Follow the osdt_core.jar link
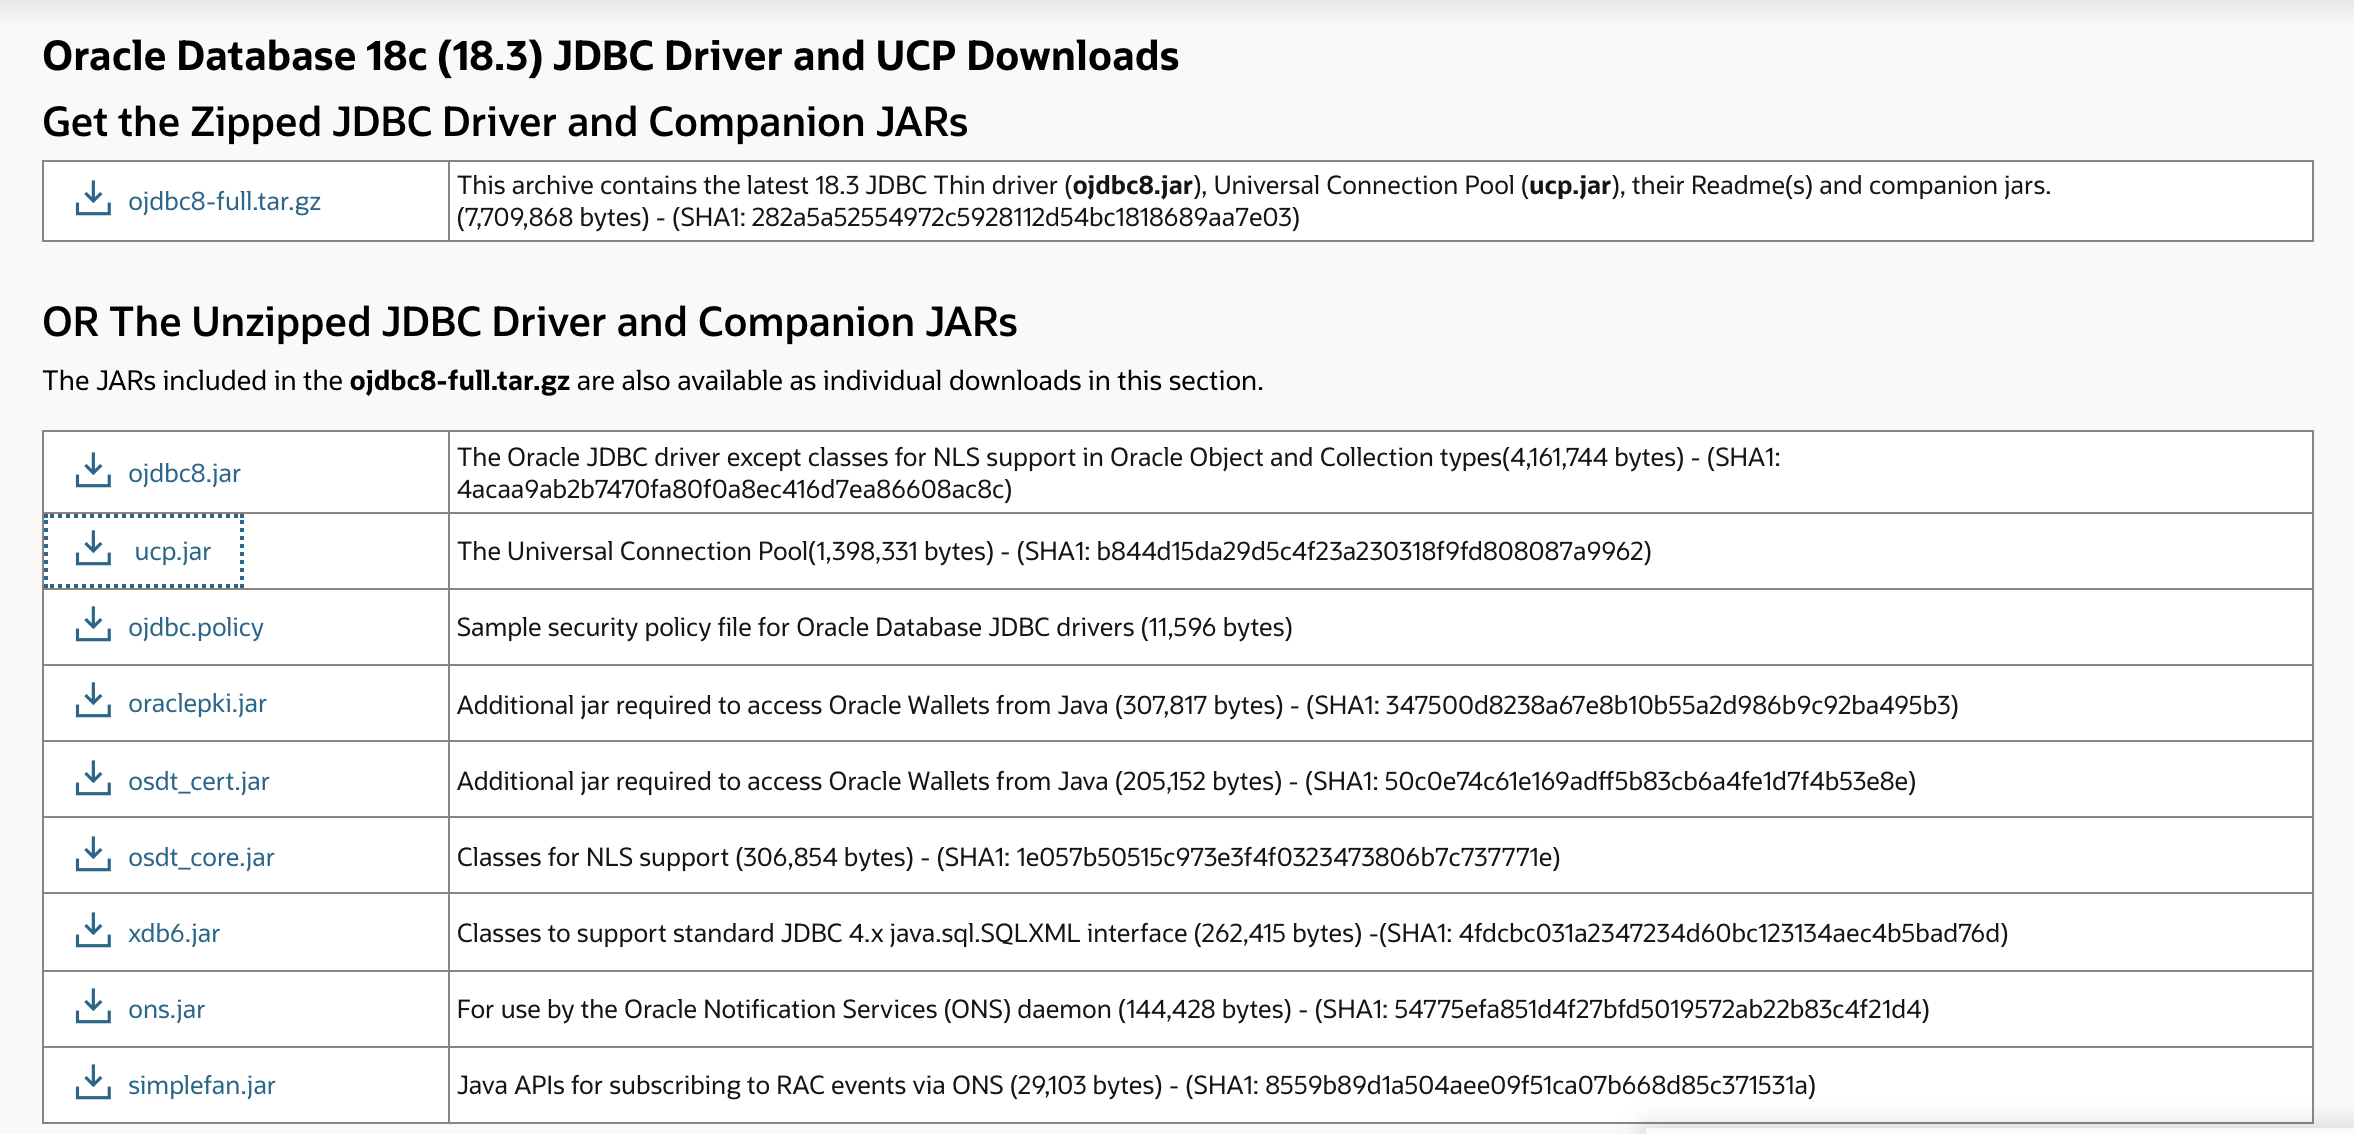The height and width of the screenshot is (1134, 2354). [201, 858]
